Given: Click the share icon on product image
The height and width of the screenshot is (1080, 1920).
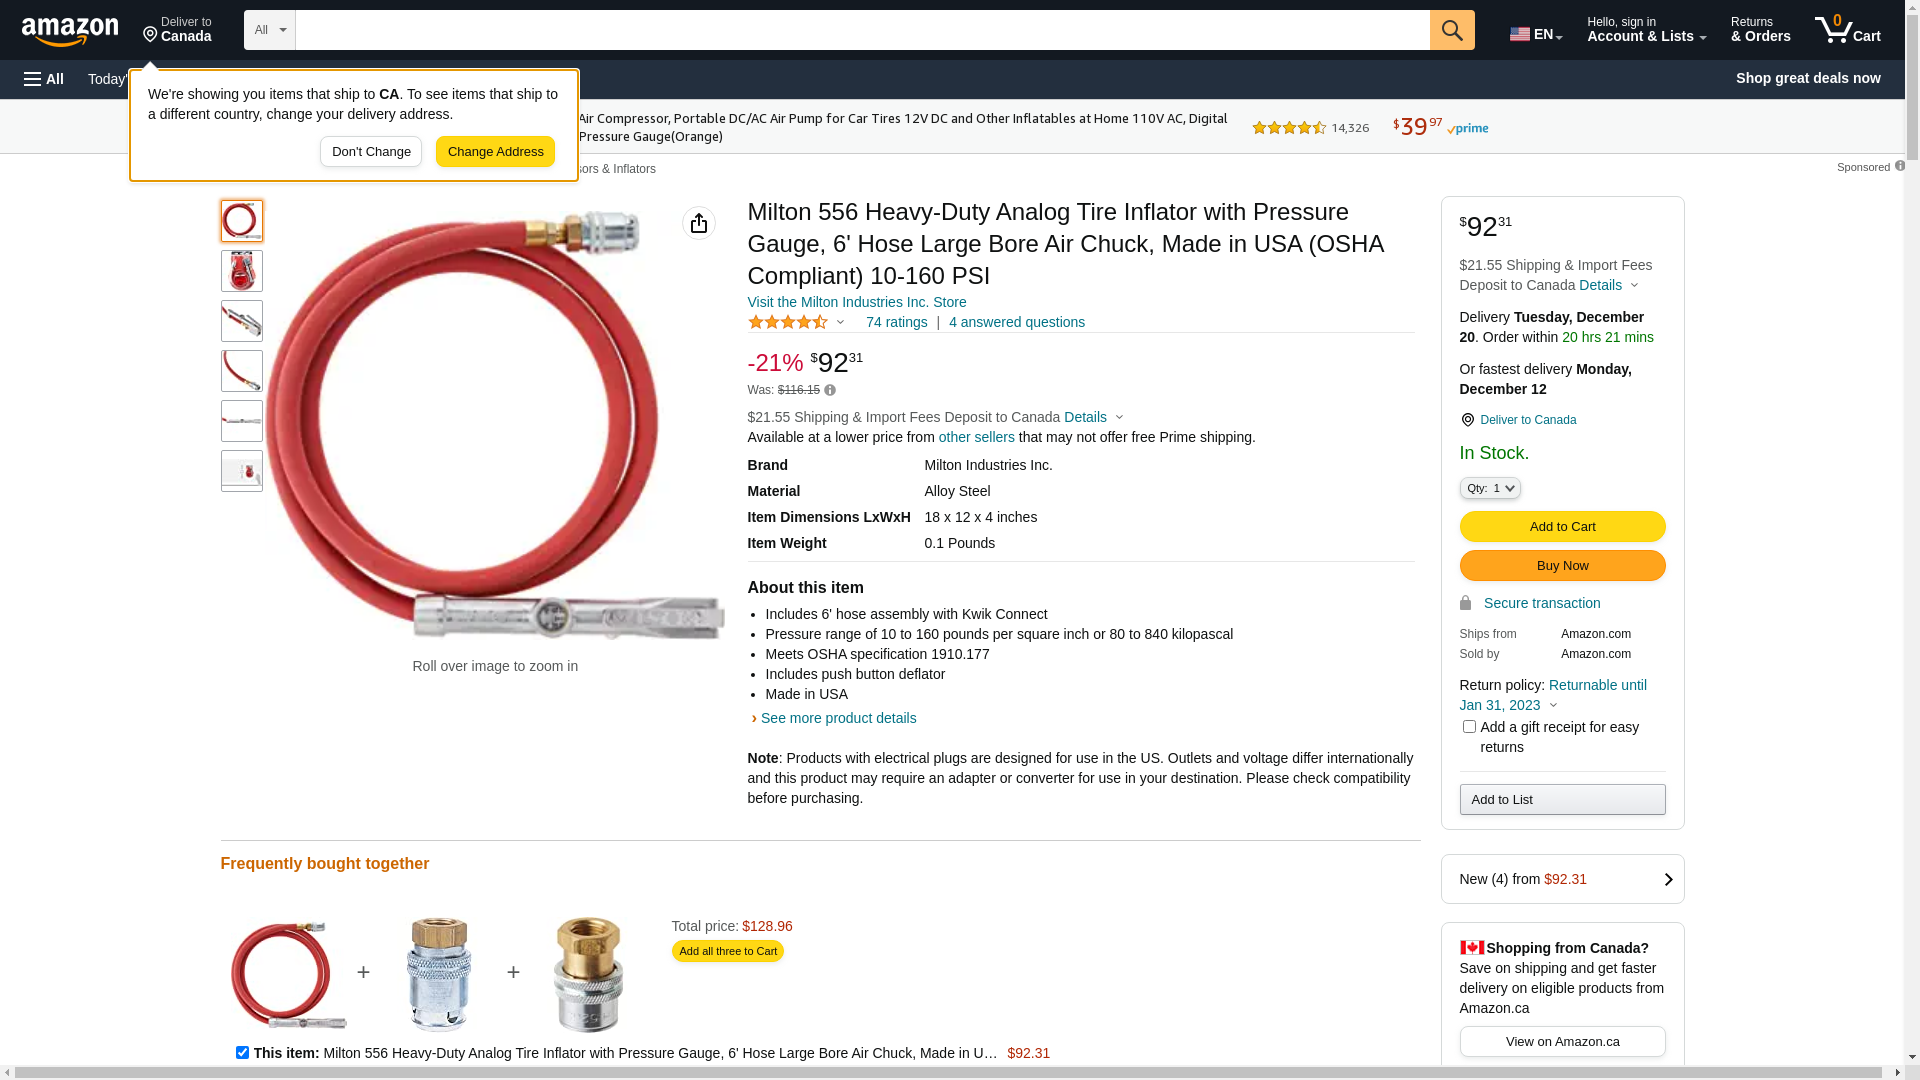Looking at the screenshot, I should pos(699,223).
